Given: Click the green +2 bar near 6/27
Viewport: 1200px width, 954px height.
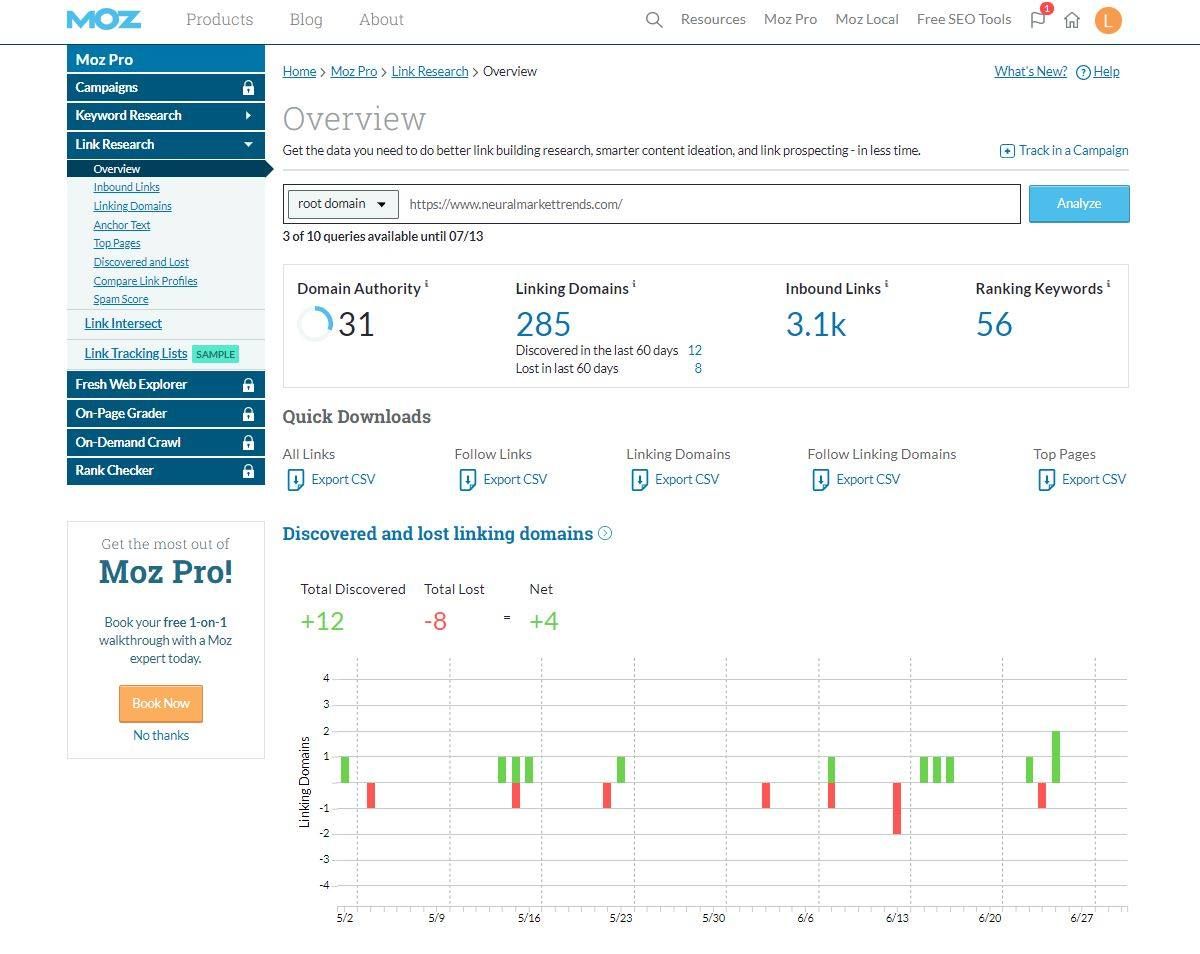Looking at the screenshot, I should (1056, 757).
